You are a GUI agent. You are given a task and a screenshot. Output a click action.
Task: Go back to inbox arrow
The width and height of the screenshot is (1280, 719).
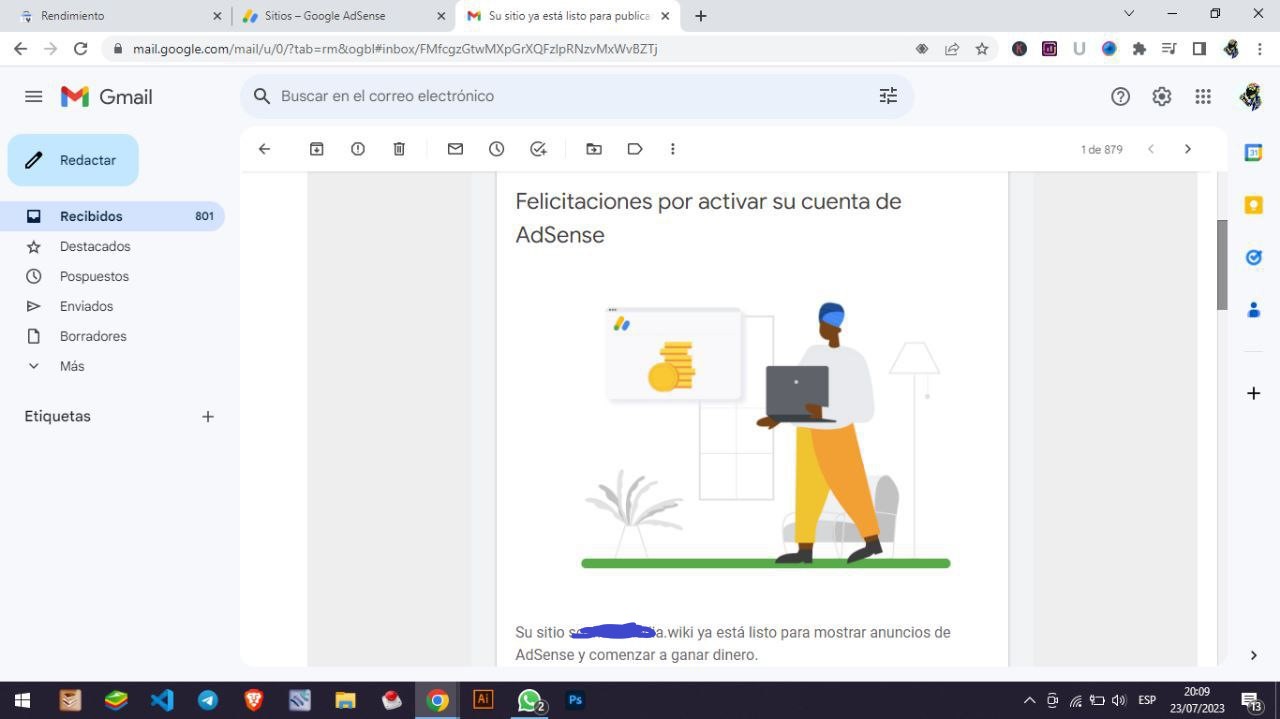(x=264, y=149)
